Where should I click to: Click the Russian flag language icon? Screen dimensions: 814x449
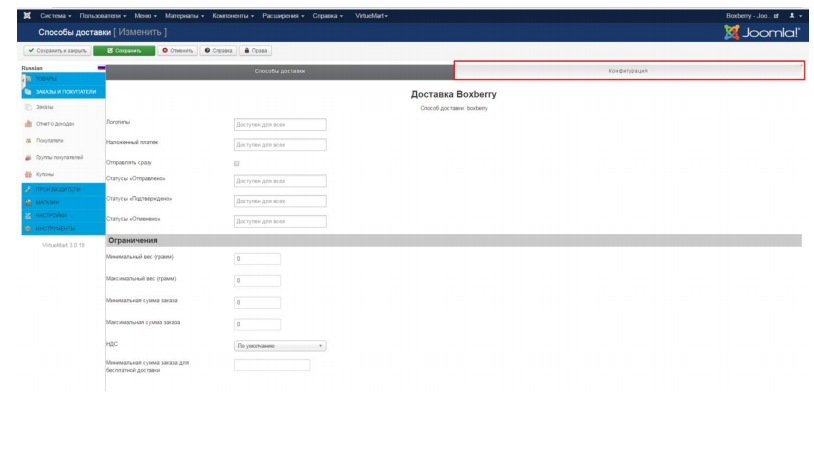pos(101,68)
